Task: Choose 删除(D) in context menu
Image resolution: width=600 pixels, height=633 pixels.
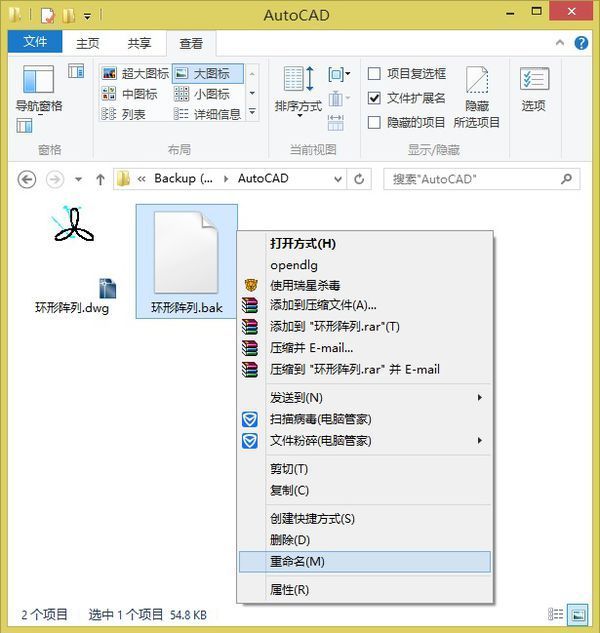Action: pyautogui.click(x=365, y=540)
